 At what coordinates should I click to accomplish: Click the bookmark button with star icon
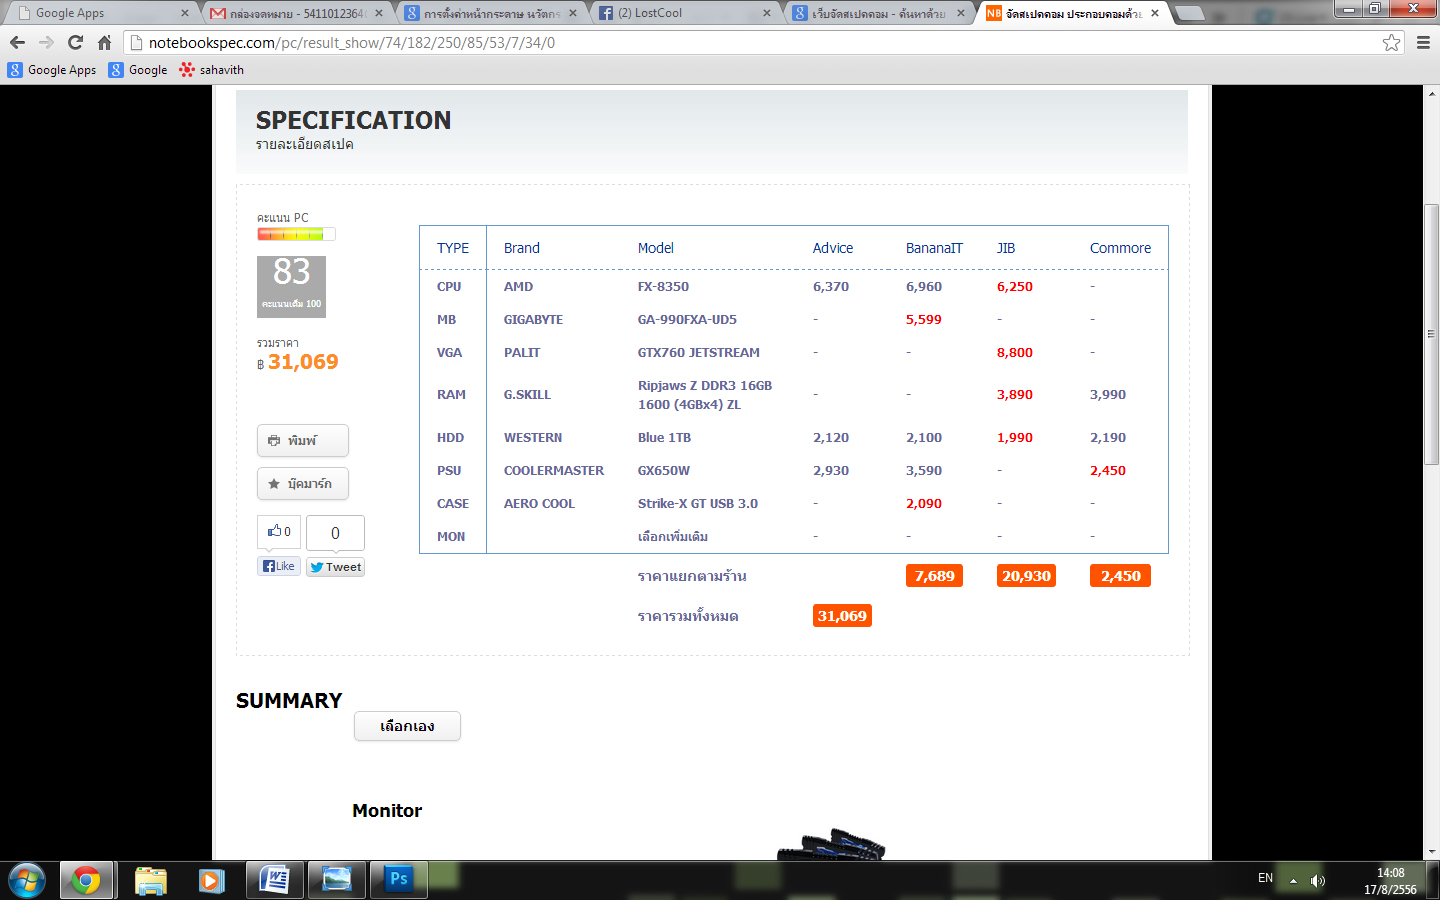pyautogui.click(x=303, y=483)
